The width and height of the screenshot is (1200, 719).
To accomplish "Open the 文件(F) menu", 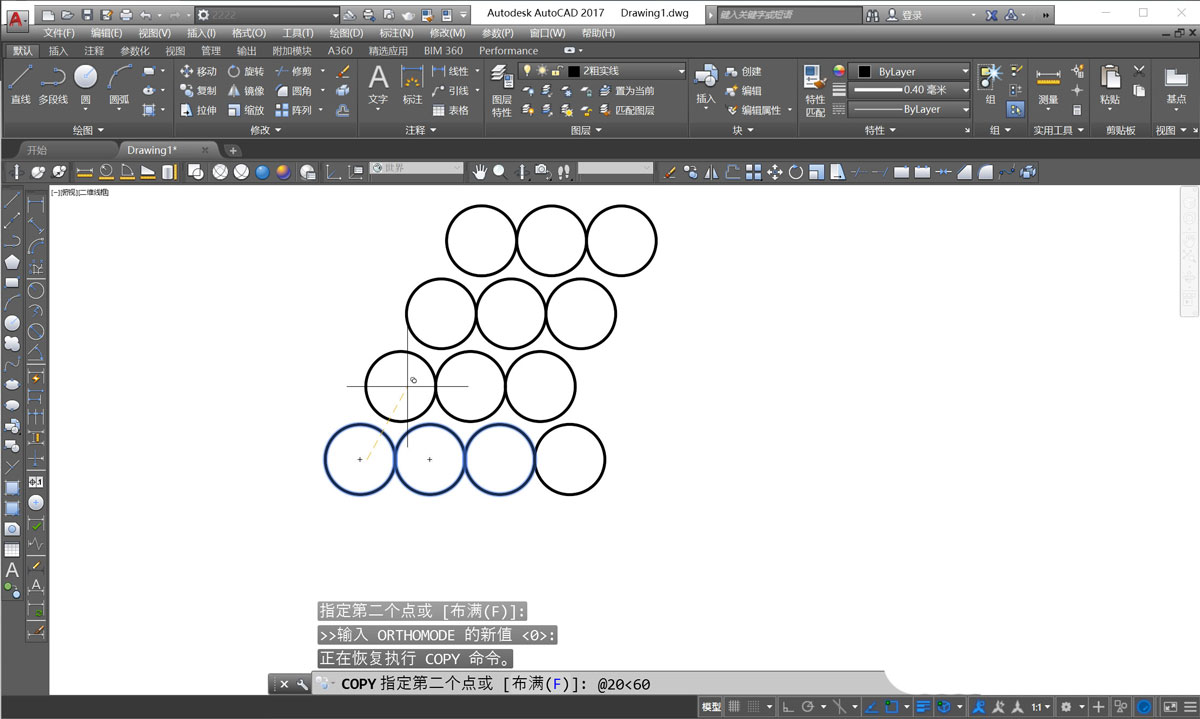I will click(x=59, y=33).
